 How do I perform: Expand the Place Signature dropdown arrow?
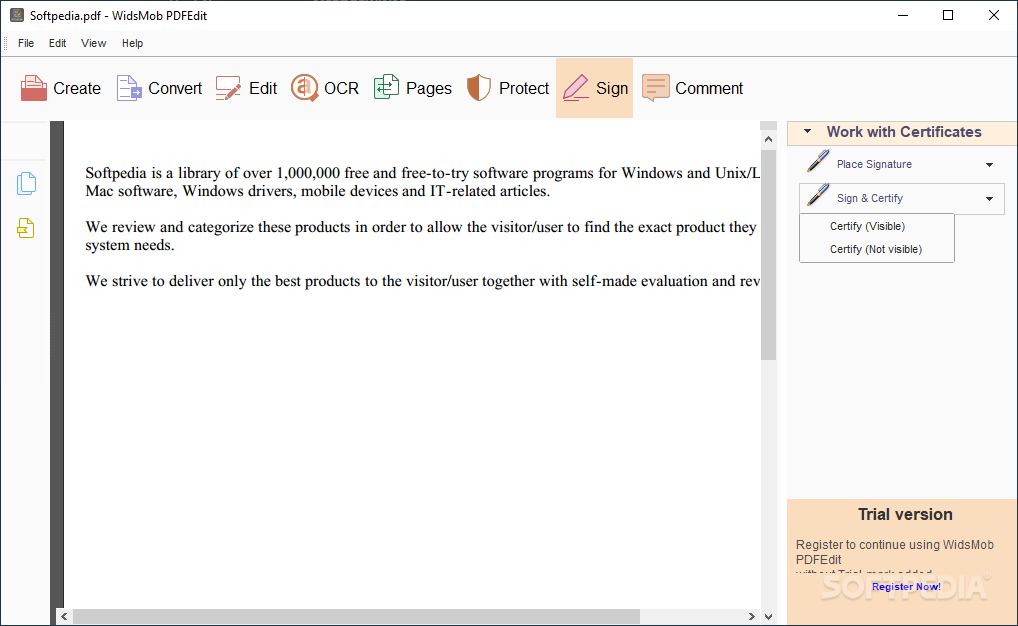tap(989, 165)
